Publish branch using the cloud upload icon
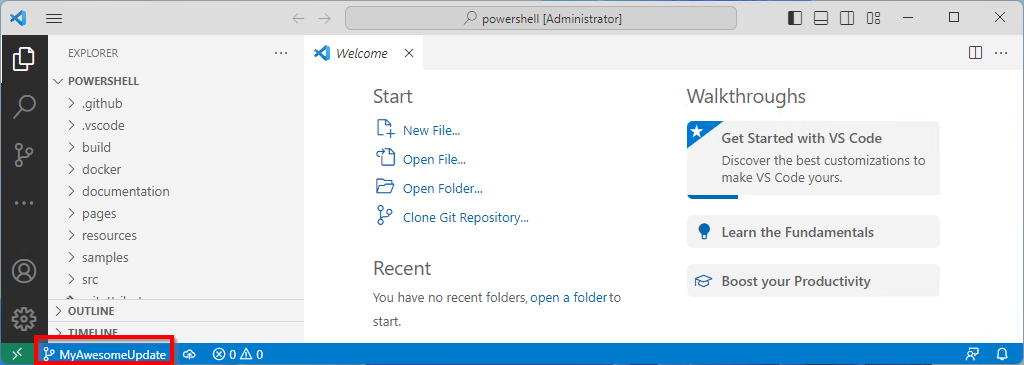1024x365 pixels. tap(190, 355)
